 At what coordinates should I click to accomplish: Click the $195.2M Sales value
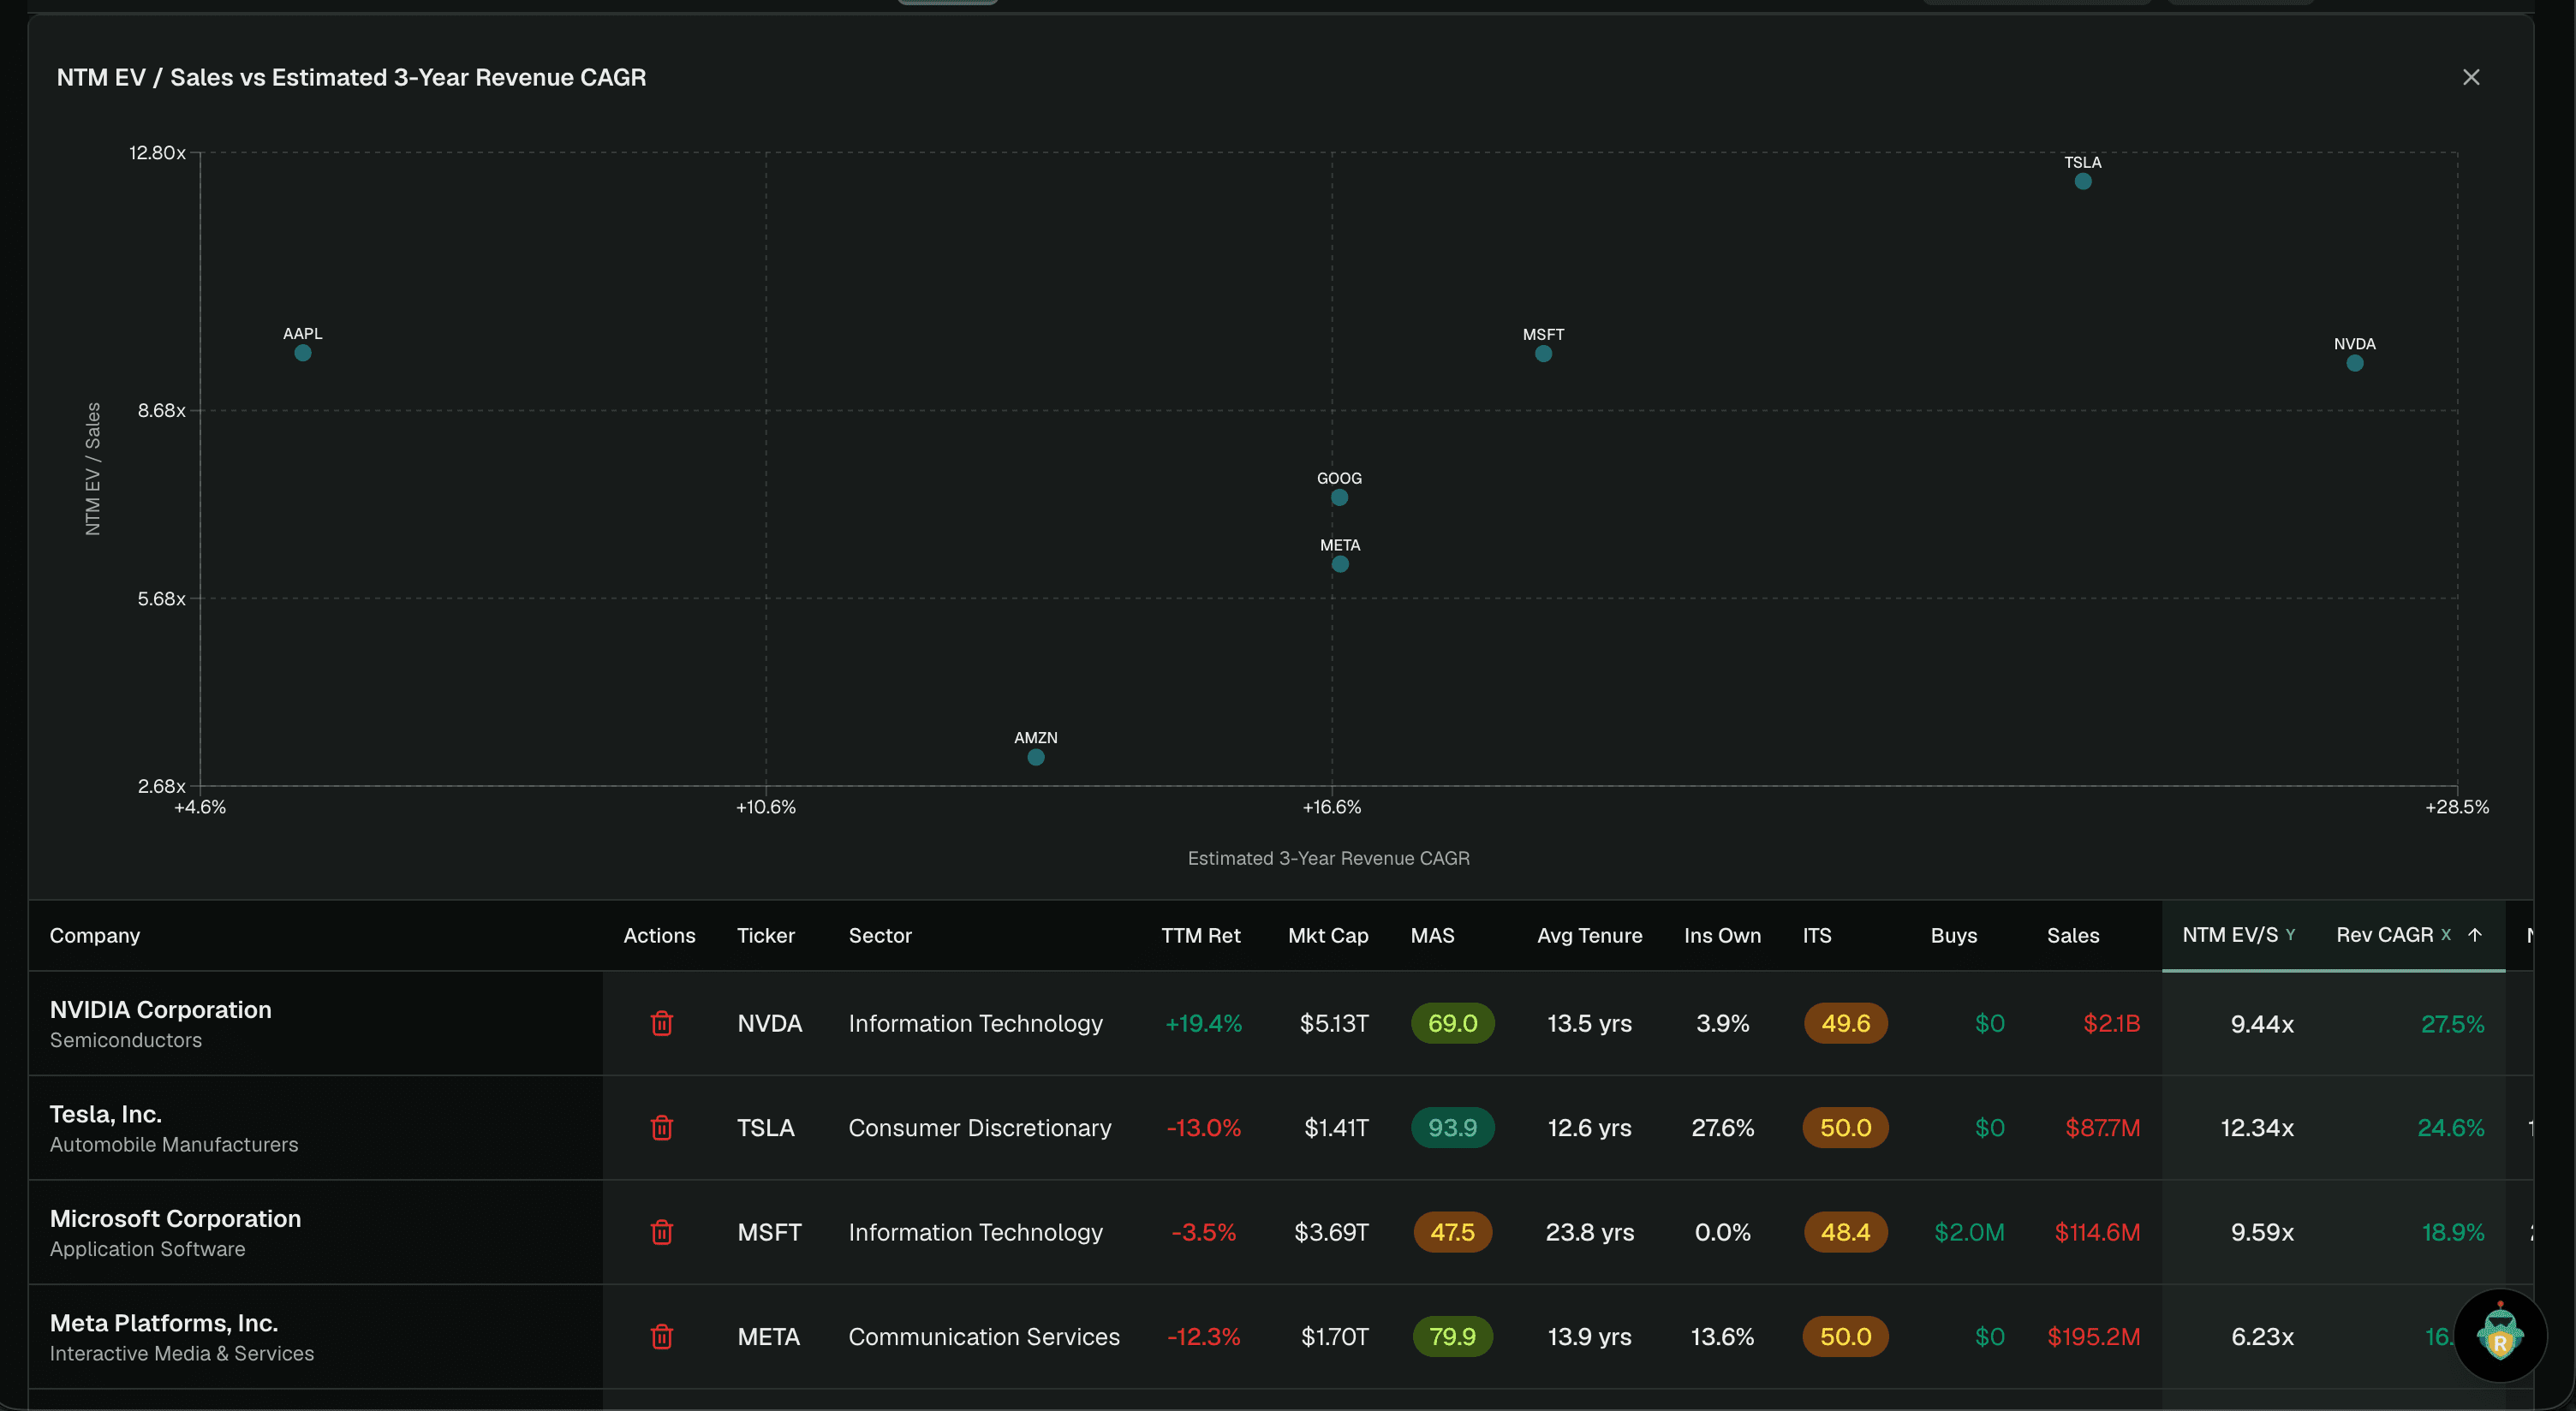pos(2093,1336)
